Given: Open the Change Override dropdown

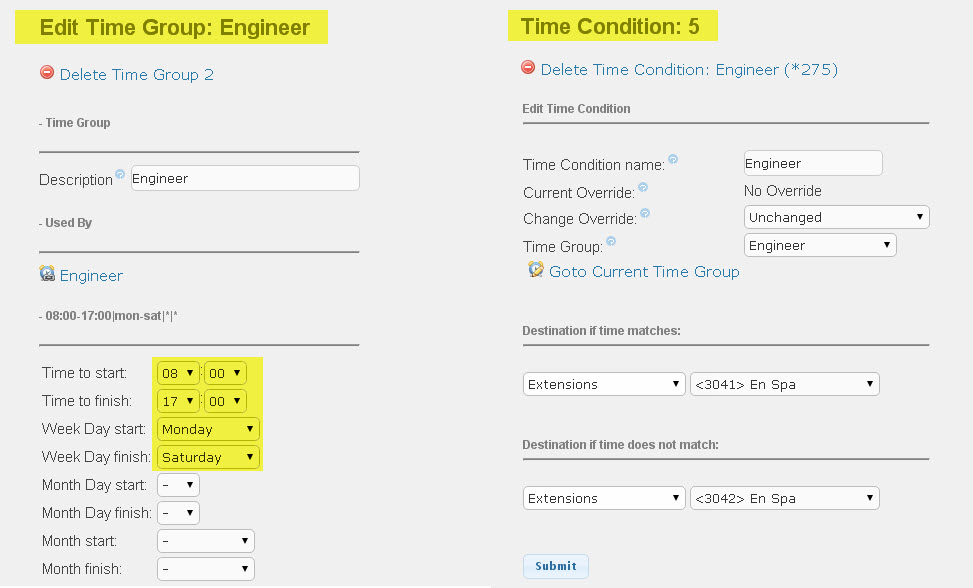Looking at the screenshot, I should click(836, 217).
